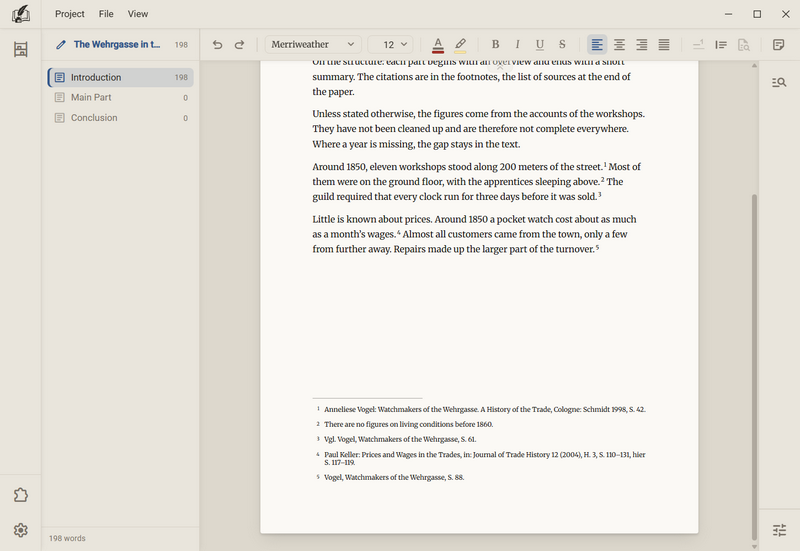
Task: Click the '198 words' status text
Action: tap(67, 538)
